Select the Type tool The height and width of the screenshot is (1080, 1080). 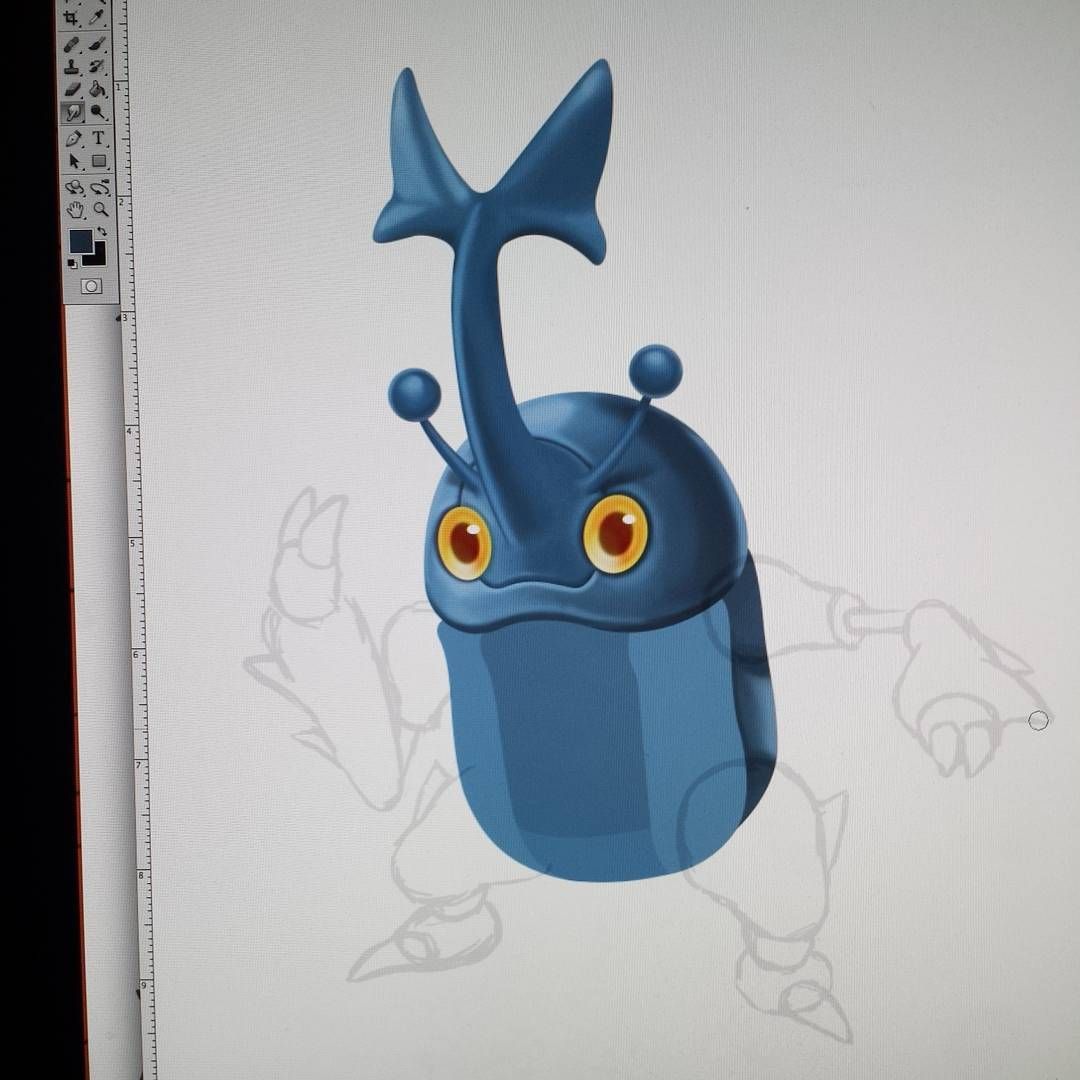[x=98, y=138]
